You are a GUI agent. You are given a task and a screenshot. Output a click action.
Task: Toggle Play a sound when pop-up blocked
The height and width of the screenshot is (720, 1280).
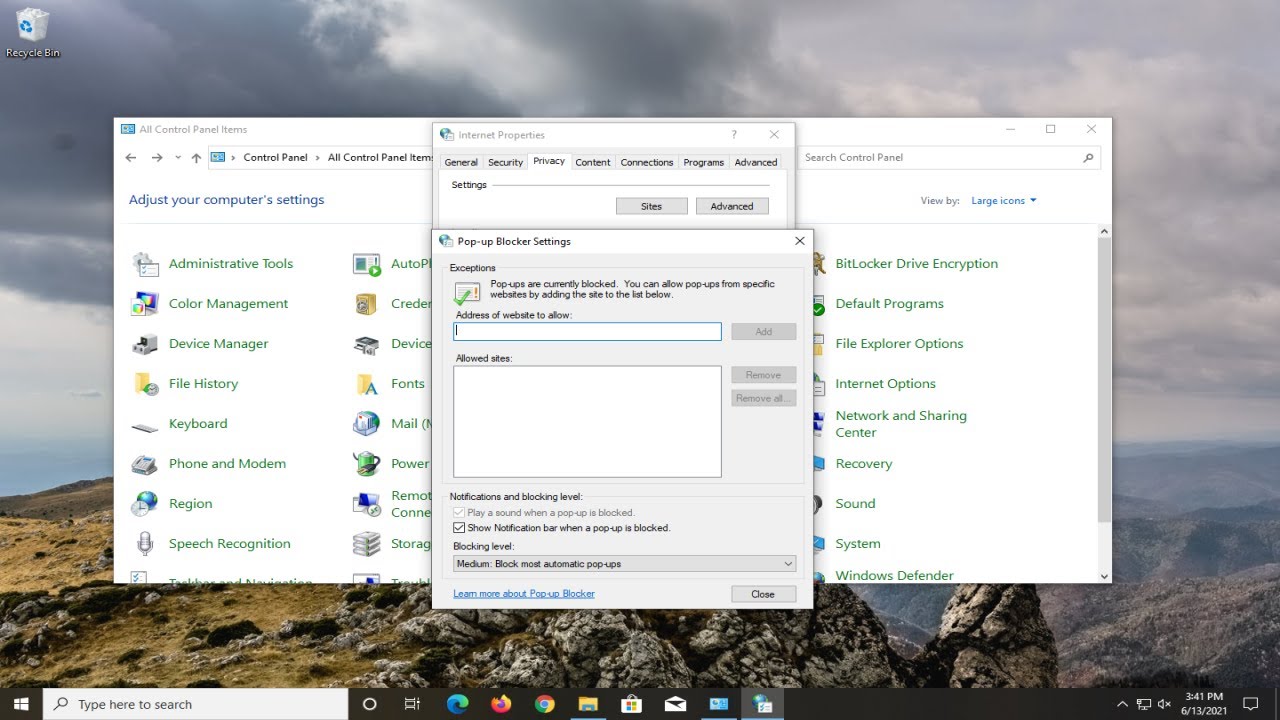459,513
